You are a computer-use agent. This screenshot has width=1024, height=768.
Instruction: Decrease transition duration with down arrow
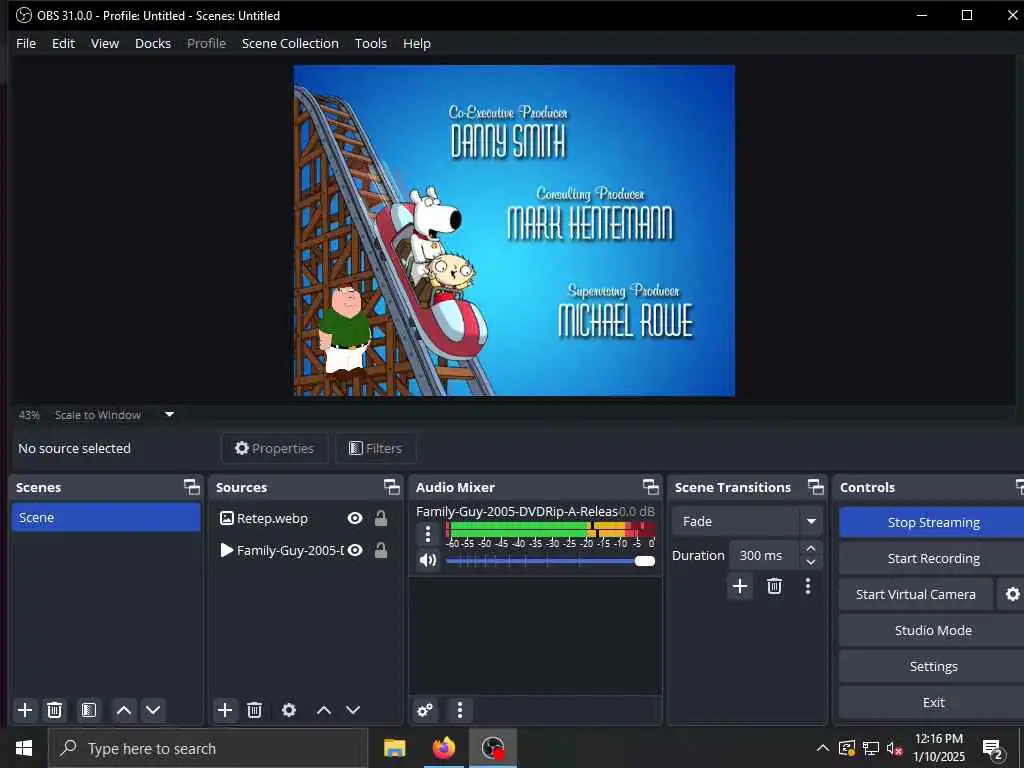click(x=811, y=563)
